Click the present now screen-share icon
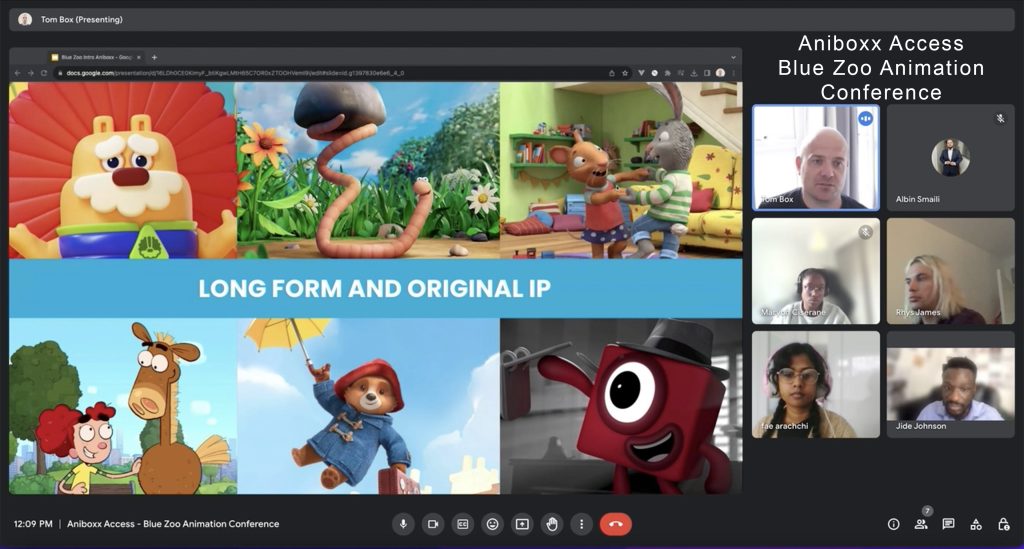The width and height of the screenshot is (1024, 549). 522,524
